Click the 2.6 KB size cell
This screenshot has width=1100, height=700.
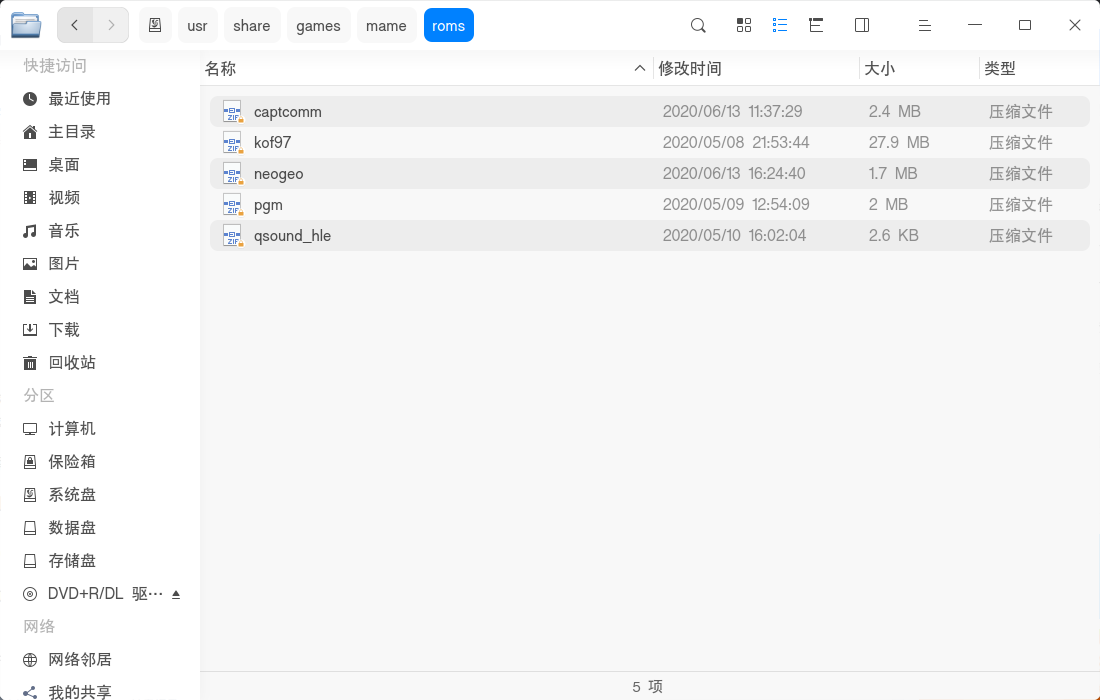pyautogui.click(x=893, y=235)
